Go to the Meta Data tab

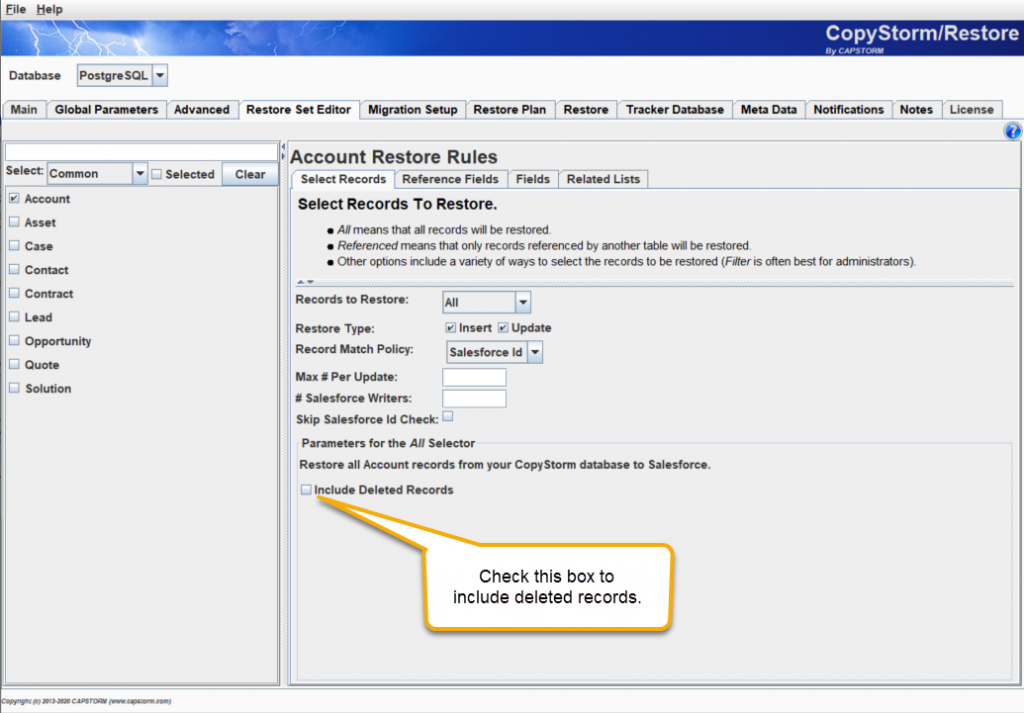(x=769, y=110)
